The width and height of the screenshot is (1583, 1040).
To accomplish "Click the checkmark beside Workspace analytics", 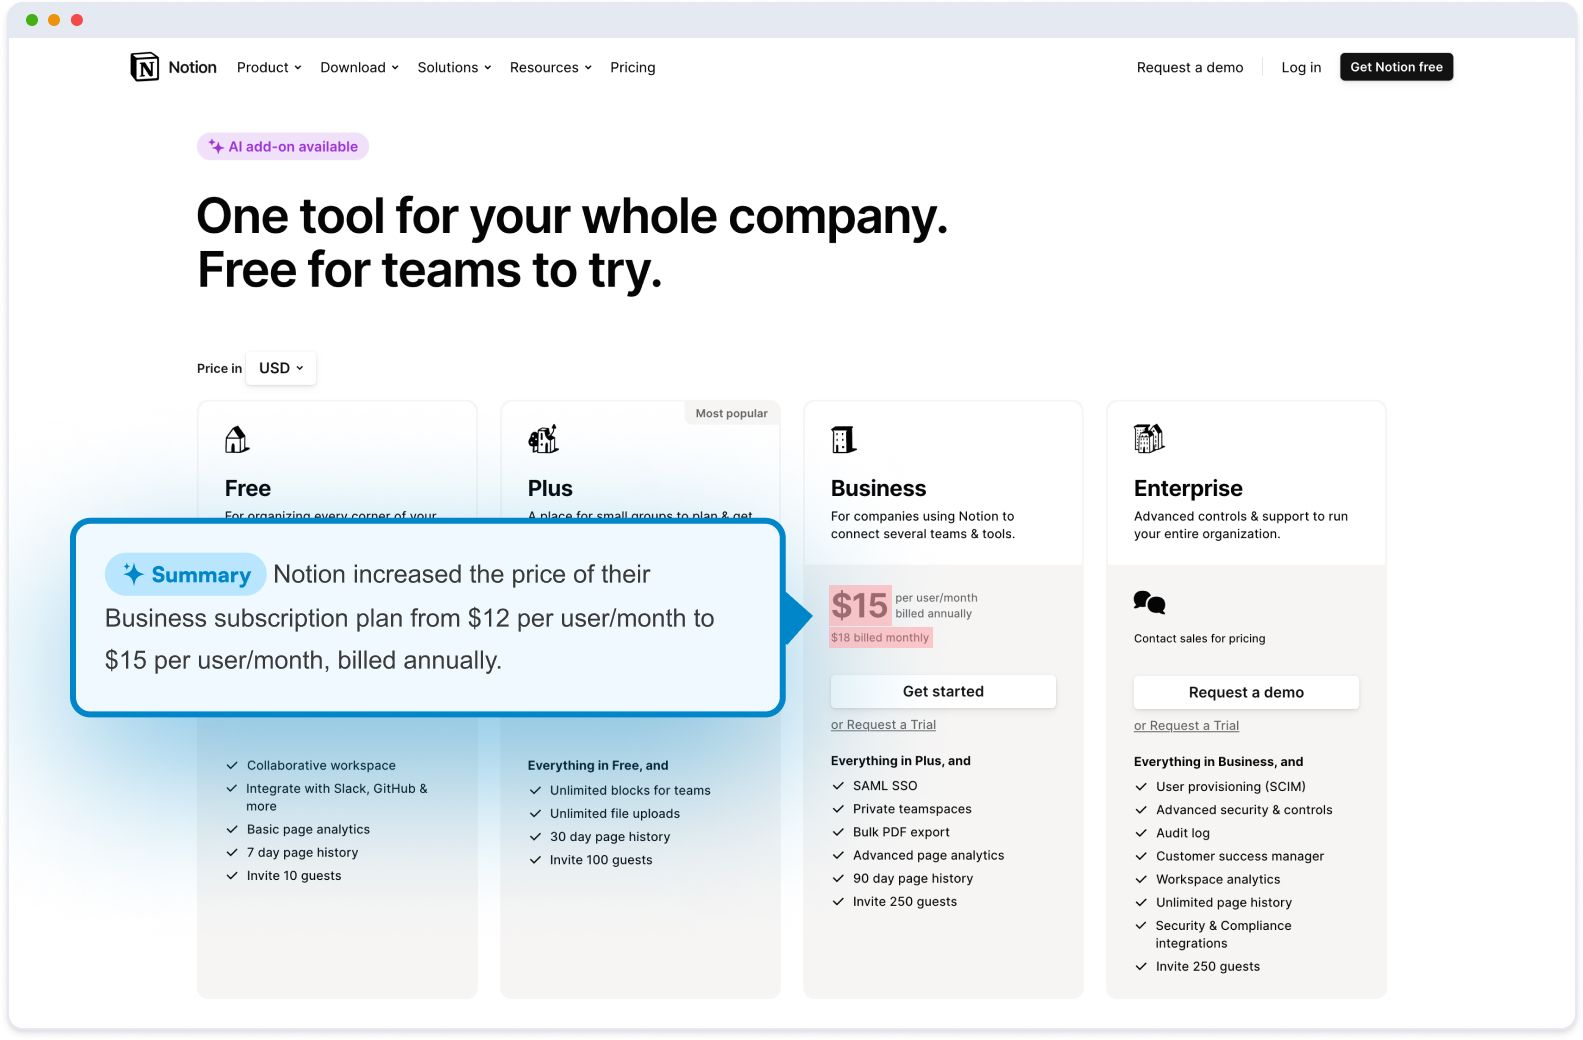I will tap(1141, 879).
